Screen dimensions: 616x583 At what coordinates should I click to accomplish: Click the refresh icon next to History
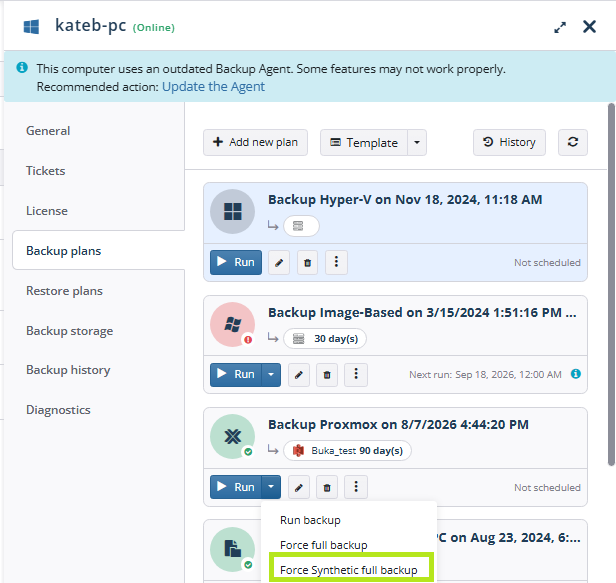[573, 142]
